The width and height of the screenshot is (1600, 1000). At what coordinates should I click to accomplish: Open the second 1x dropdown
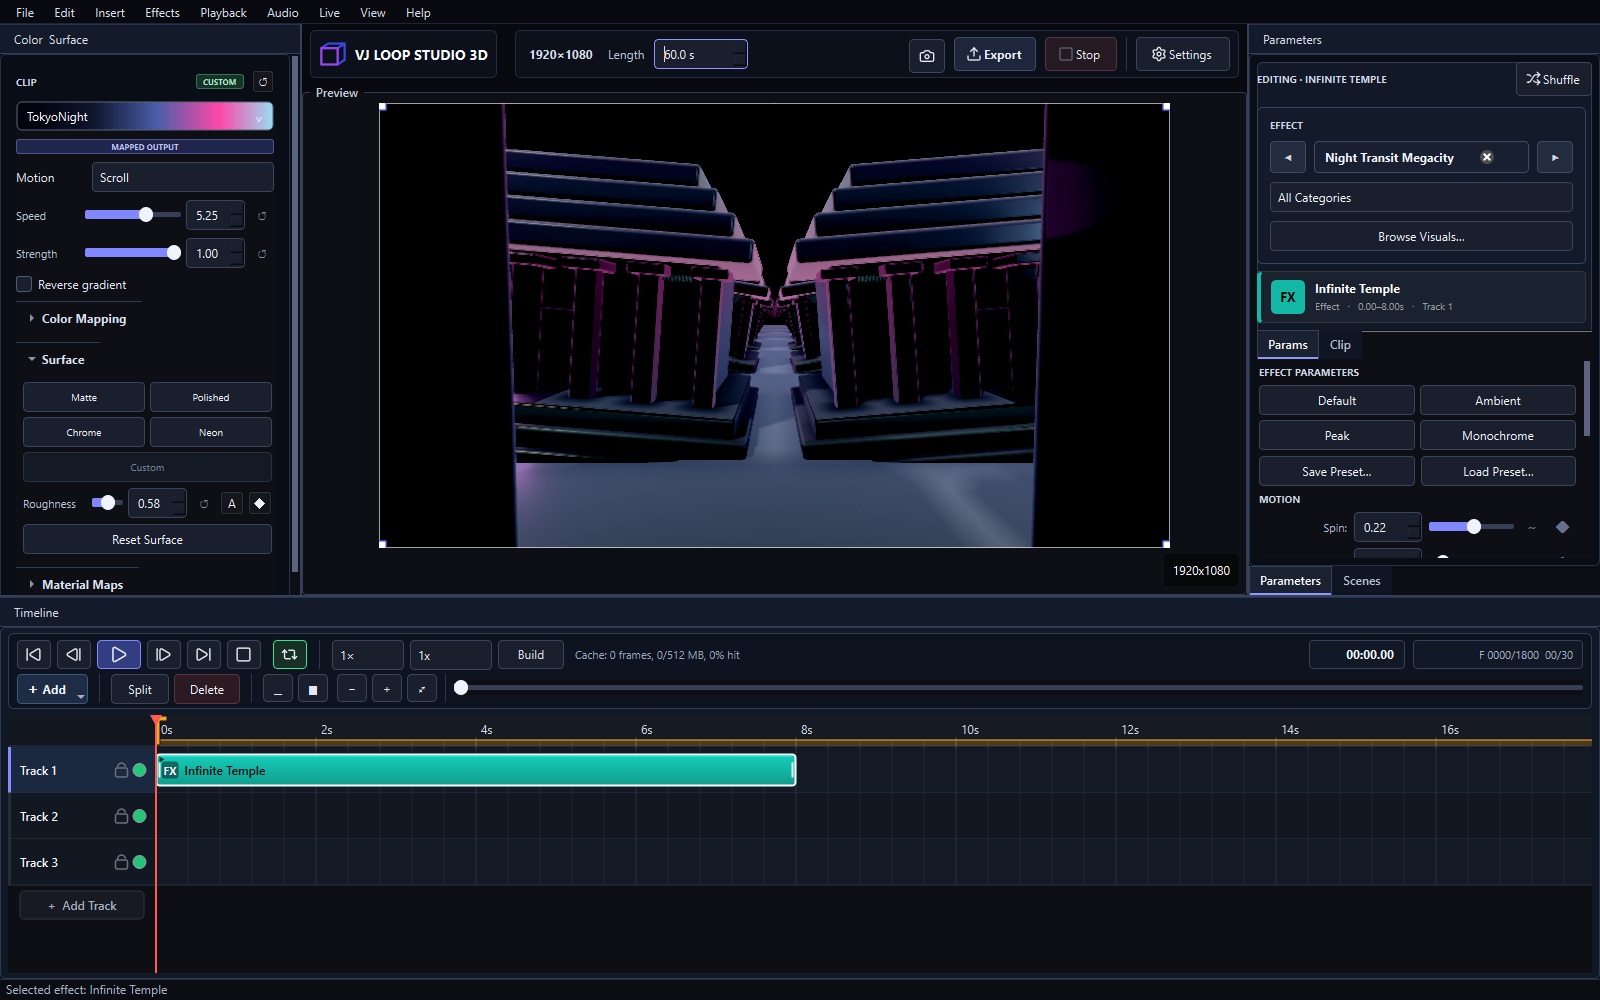pyautogui.click(x=450, y=655)
